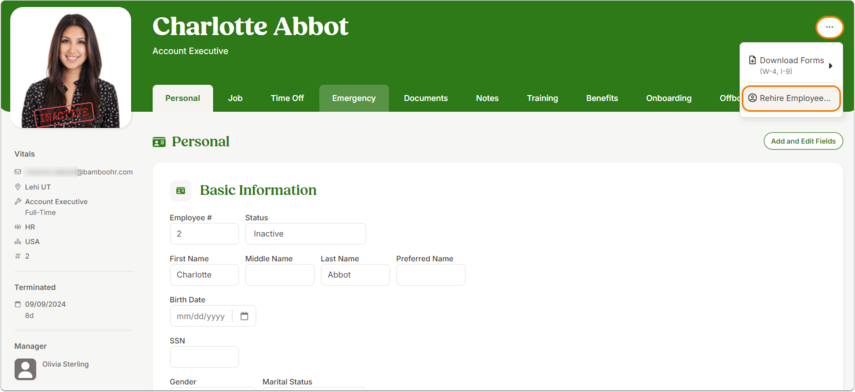The image size is (855, 392).
Task: Open the Notes tab
Action: pyautogui.click(x=487, y=98)
